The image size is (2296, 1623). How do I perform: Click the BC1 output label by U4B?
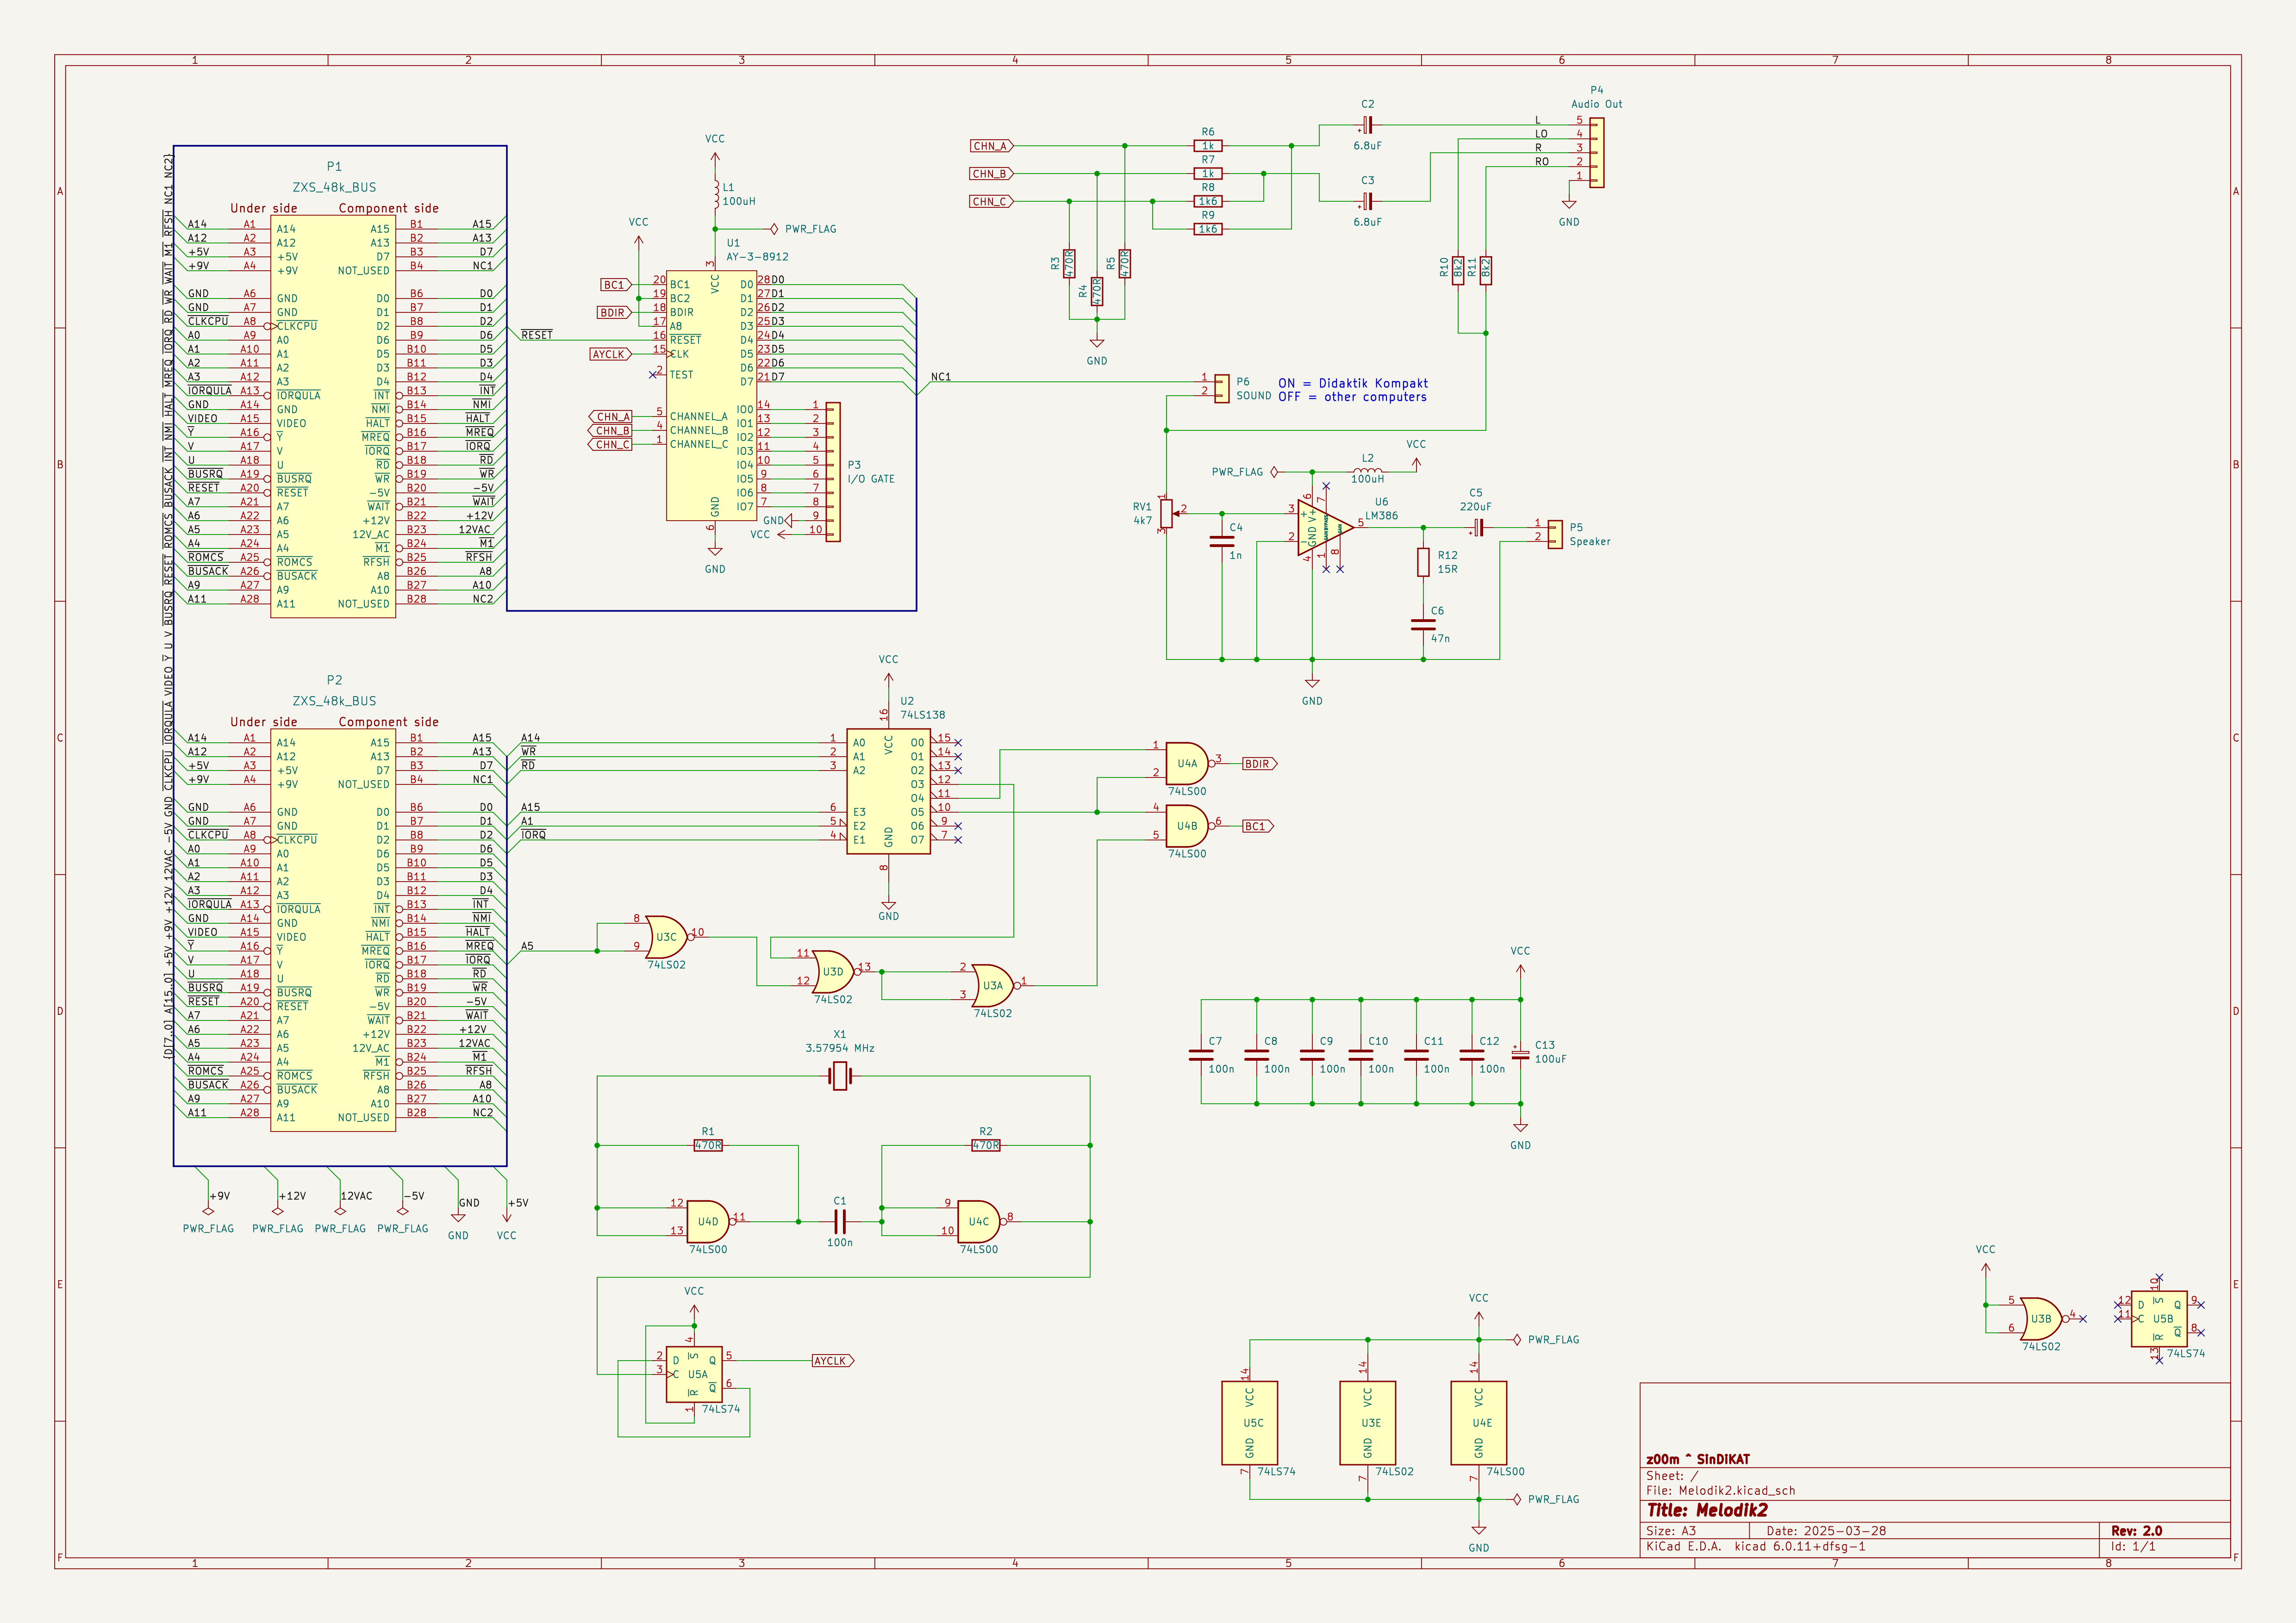1258,826
